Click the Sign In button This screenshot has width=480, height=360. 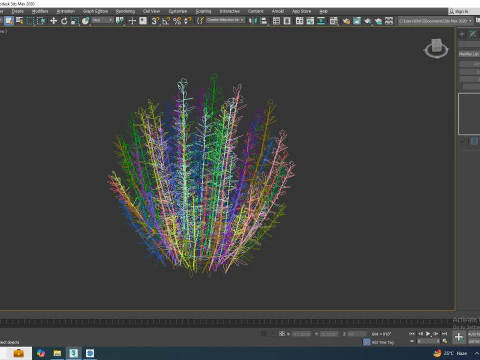click(461, 11)
